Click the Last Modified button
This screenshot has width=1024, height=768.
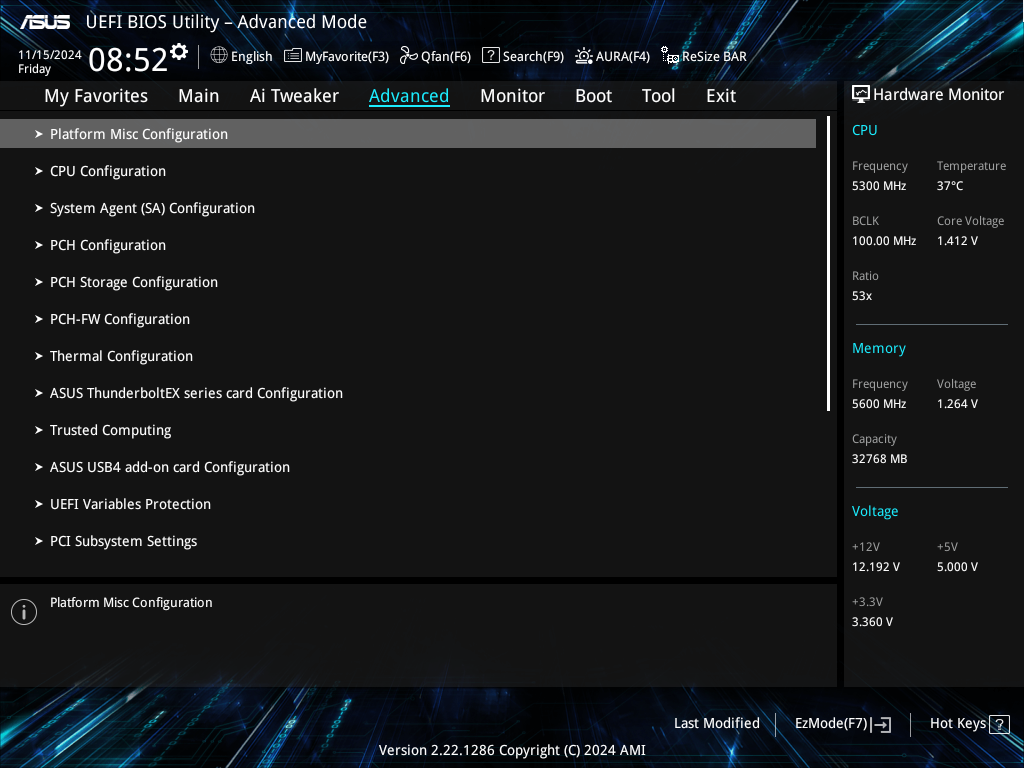click(716, 724)
